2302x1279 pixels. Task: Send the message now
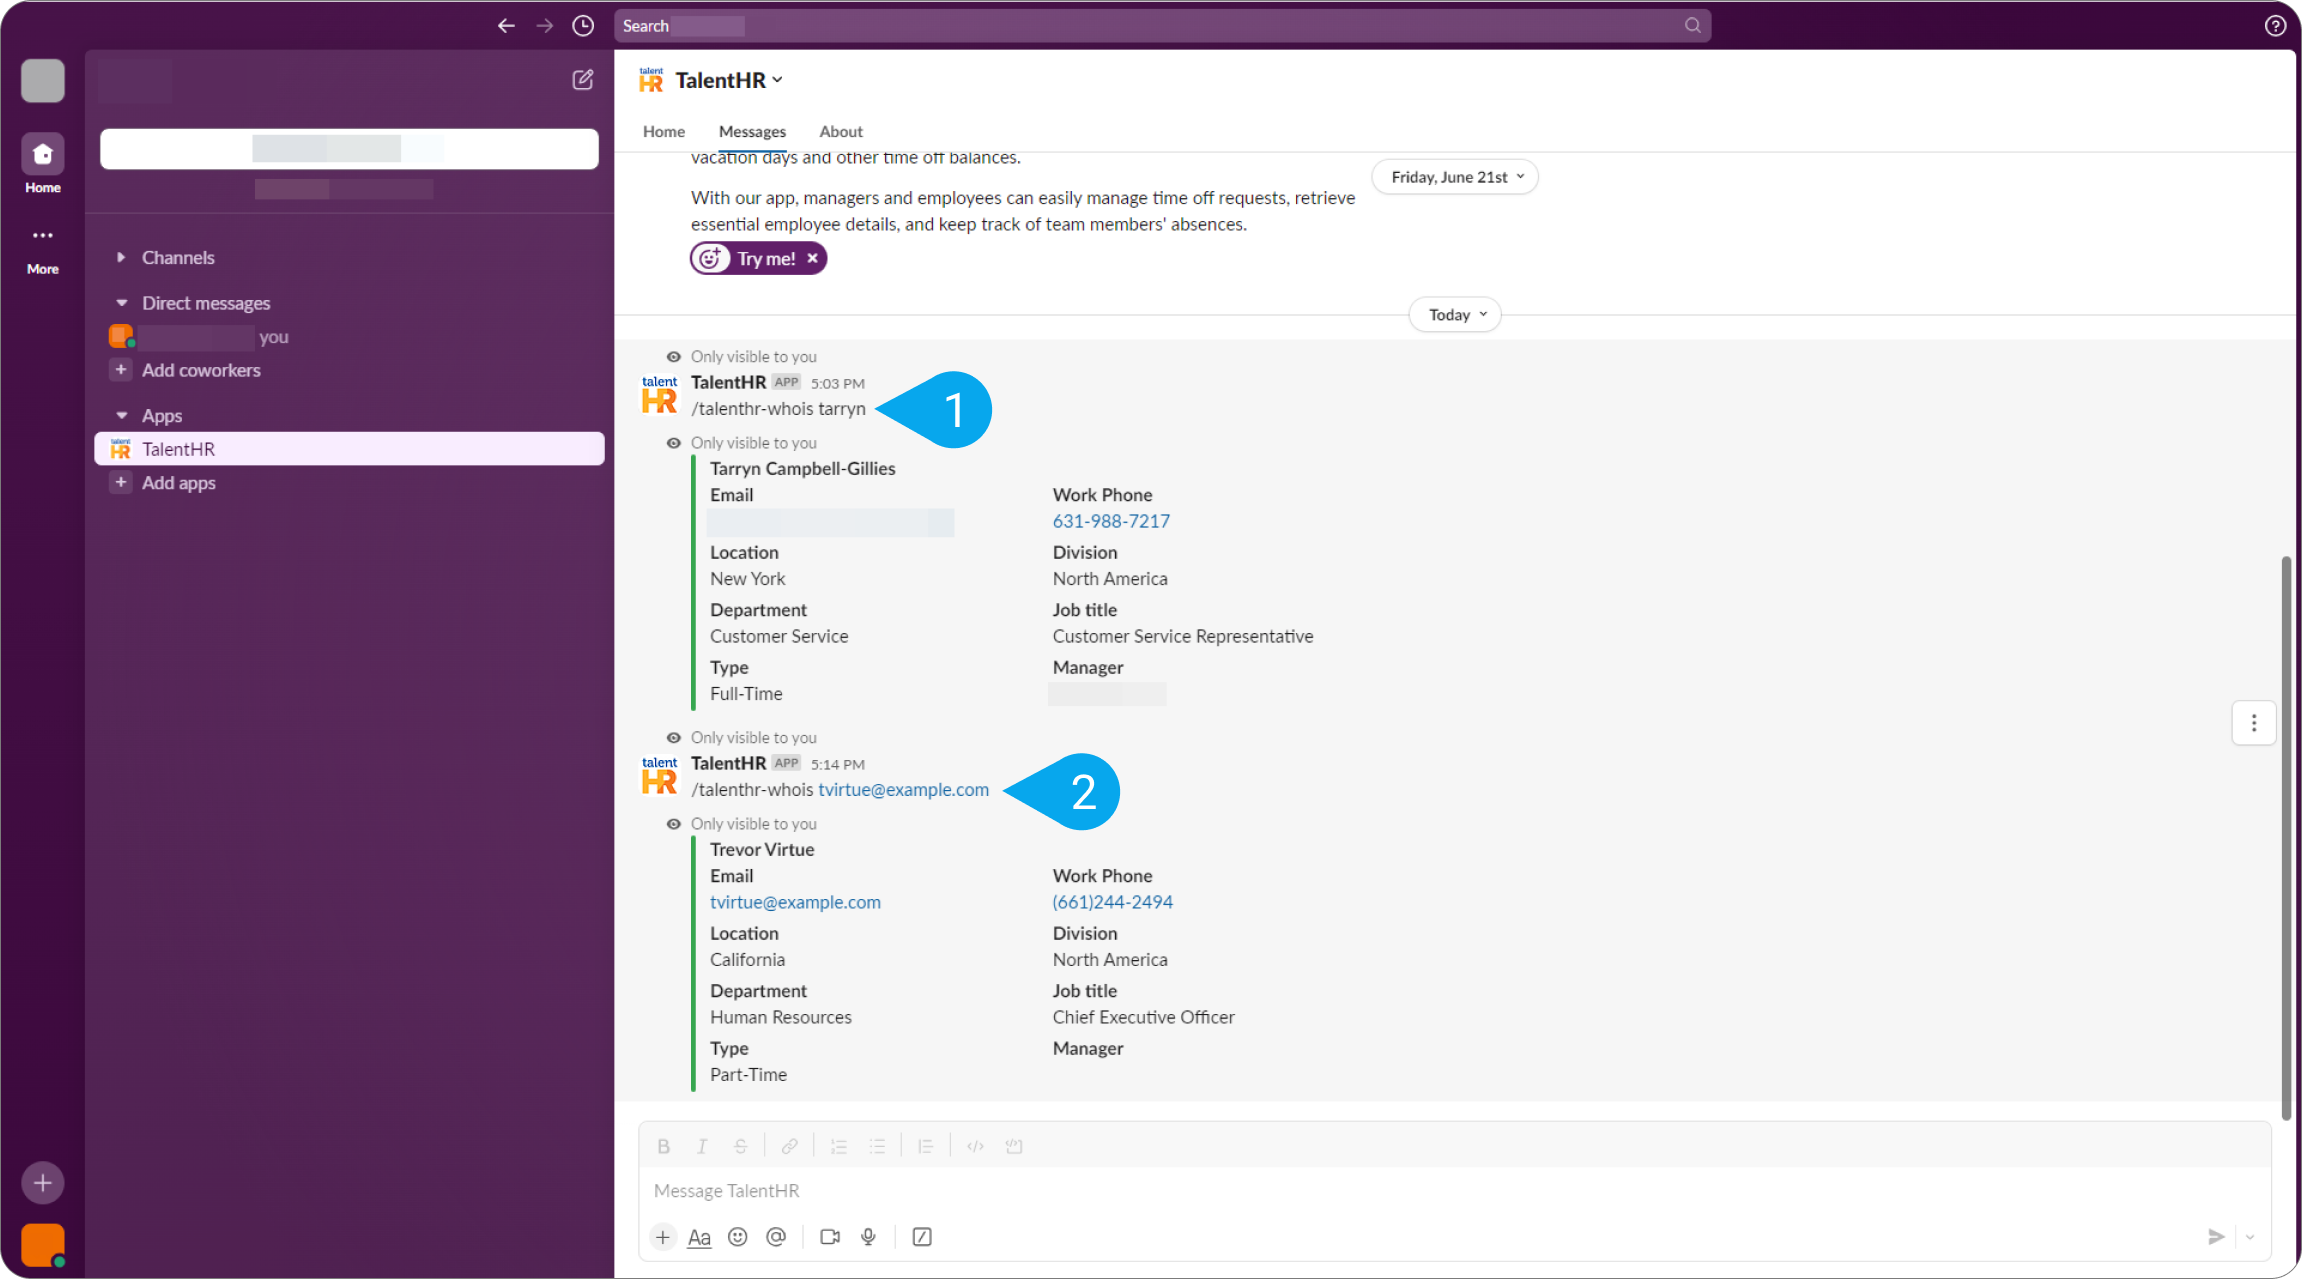click(x=2216, y=1237)
